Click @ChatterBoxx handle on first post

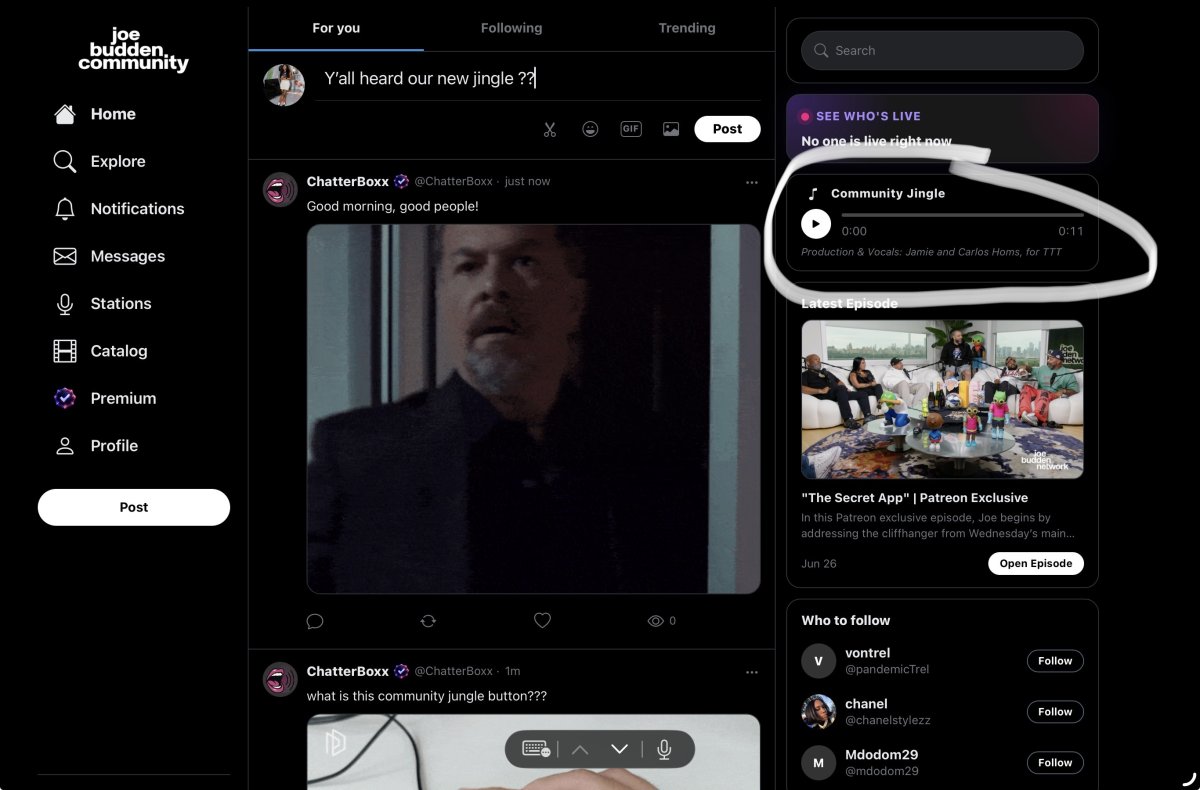(x=453, y=182)
